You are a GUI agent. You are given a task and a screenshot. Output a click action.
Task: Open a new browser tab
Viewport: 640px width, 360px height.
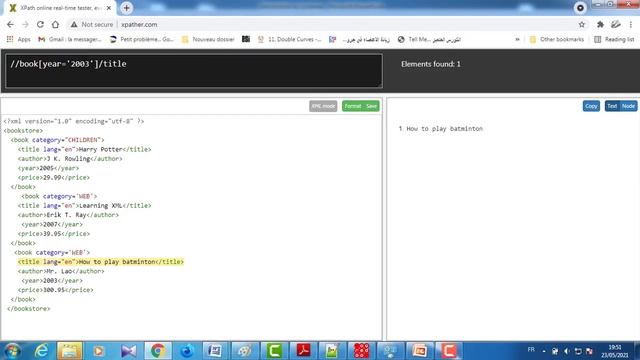coord(127,8)
